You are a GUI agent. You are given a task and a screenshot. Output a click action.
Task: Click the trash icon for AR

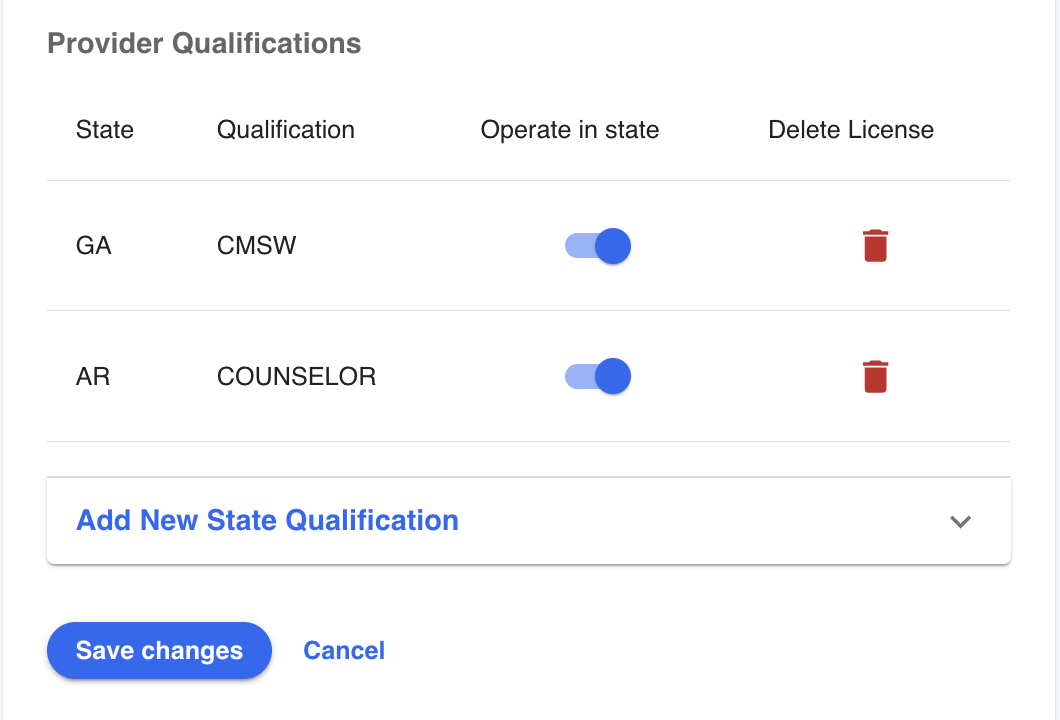pos(875,376)
